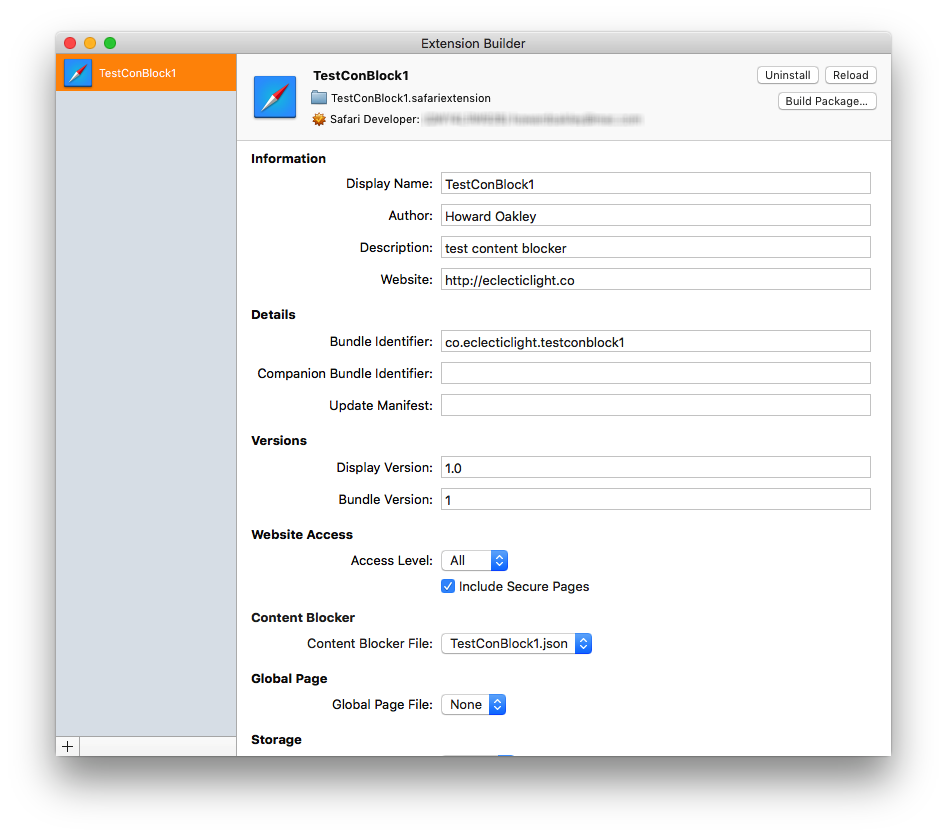Expand the Global Page File dropdown

pos(473,705)
